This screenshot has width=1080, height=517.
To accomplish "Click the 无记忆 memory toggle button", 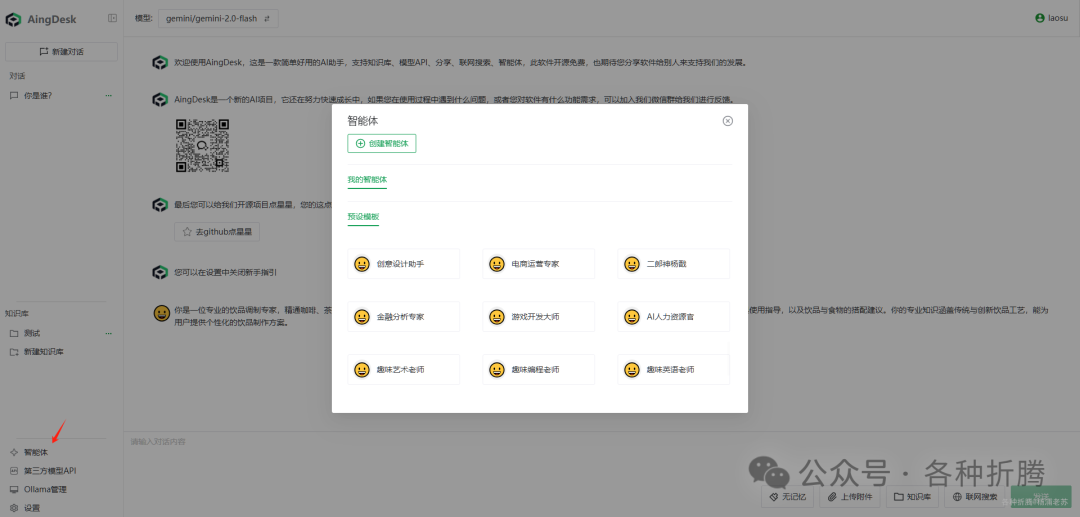I will [789, 496].
